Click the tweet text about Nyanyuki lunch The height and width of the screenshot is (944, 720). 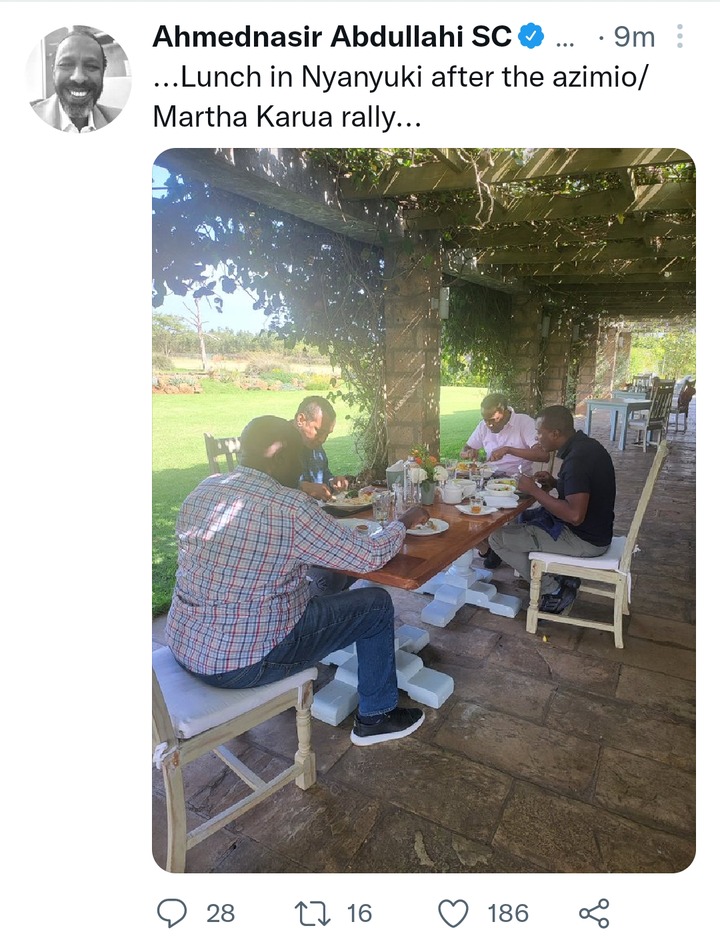[x=400, y=96]
